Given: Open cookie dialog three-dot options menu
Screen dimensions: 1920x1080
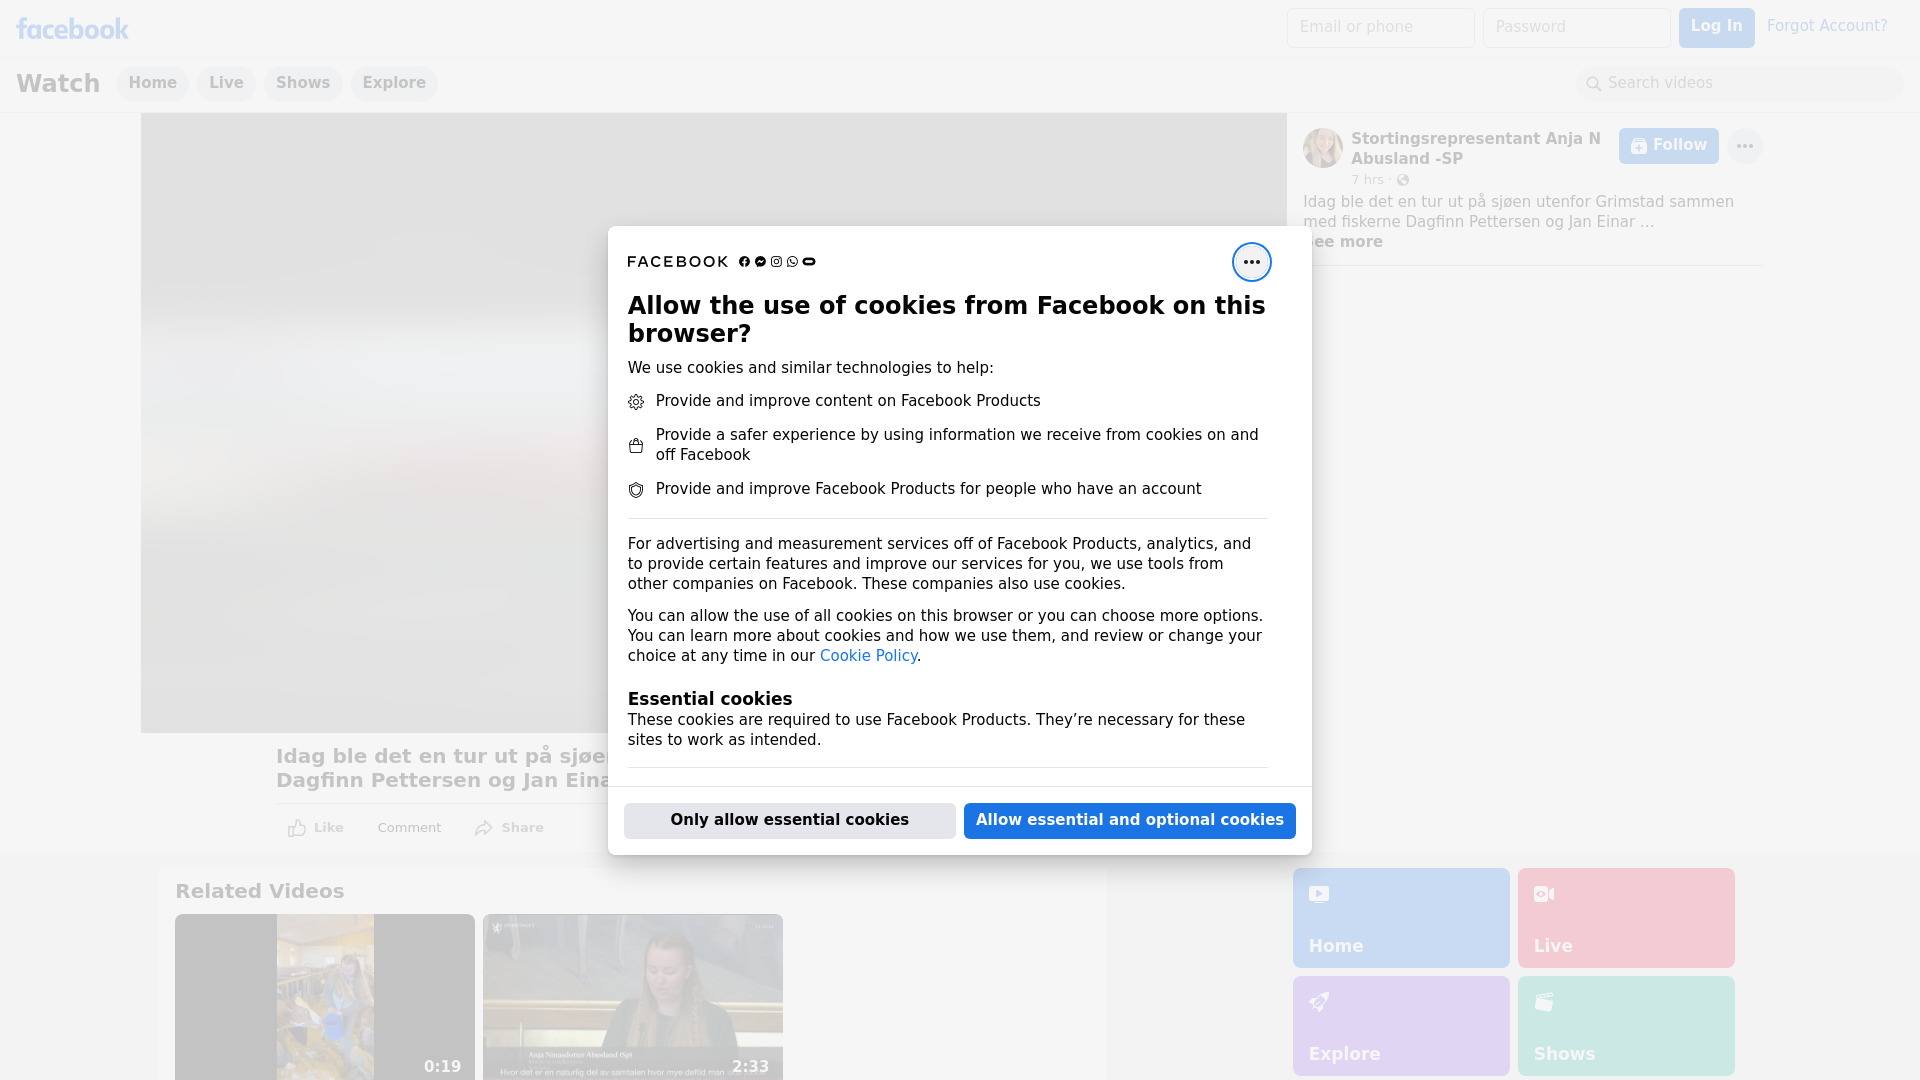Looking at the screenshot, I should pos(1251,262).
